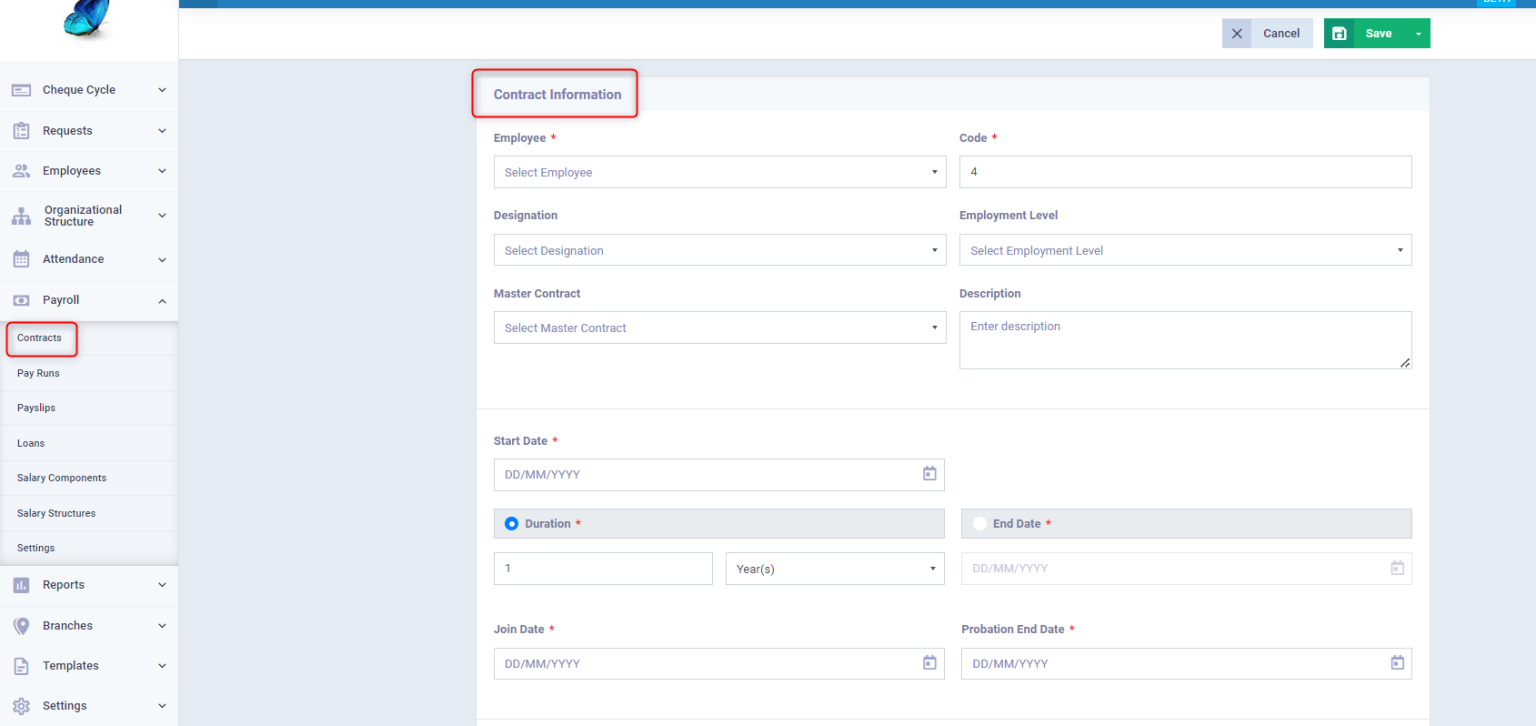This screenshot has width=1536, height=726.
Task: Click the floppy disk icon on Save
Action: pos(1340,33)
